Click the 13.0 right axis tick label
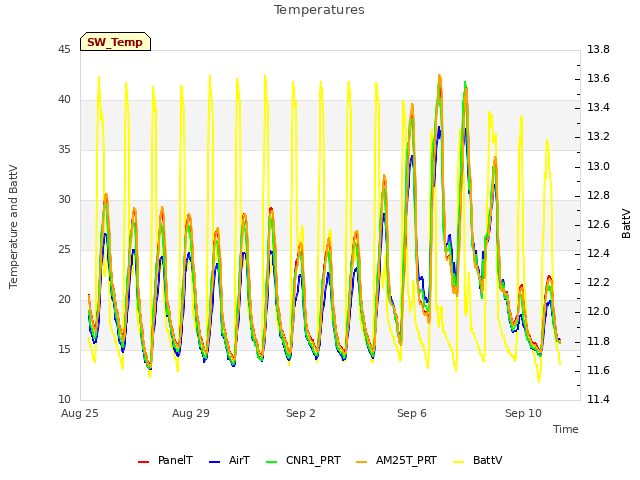640x480 pixels. pyautogui.click(x=598, y=167)
